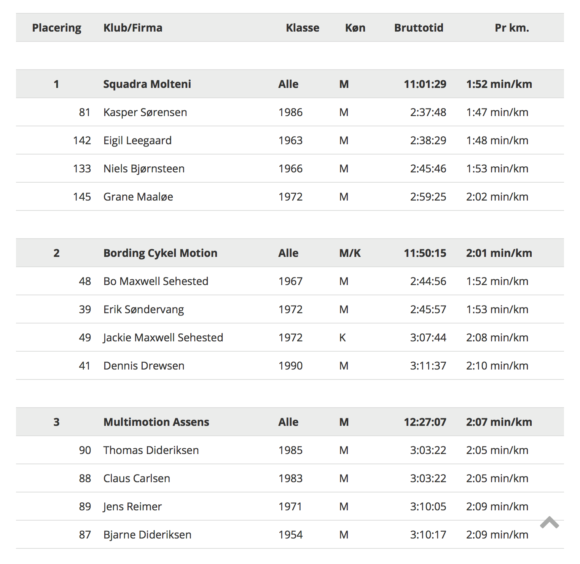Screen dimensions: 580x564
Task: Click Bjarne Dideriksen's name
Action: click(x=147, y=534)
